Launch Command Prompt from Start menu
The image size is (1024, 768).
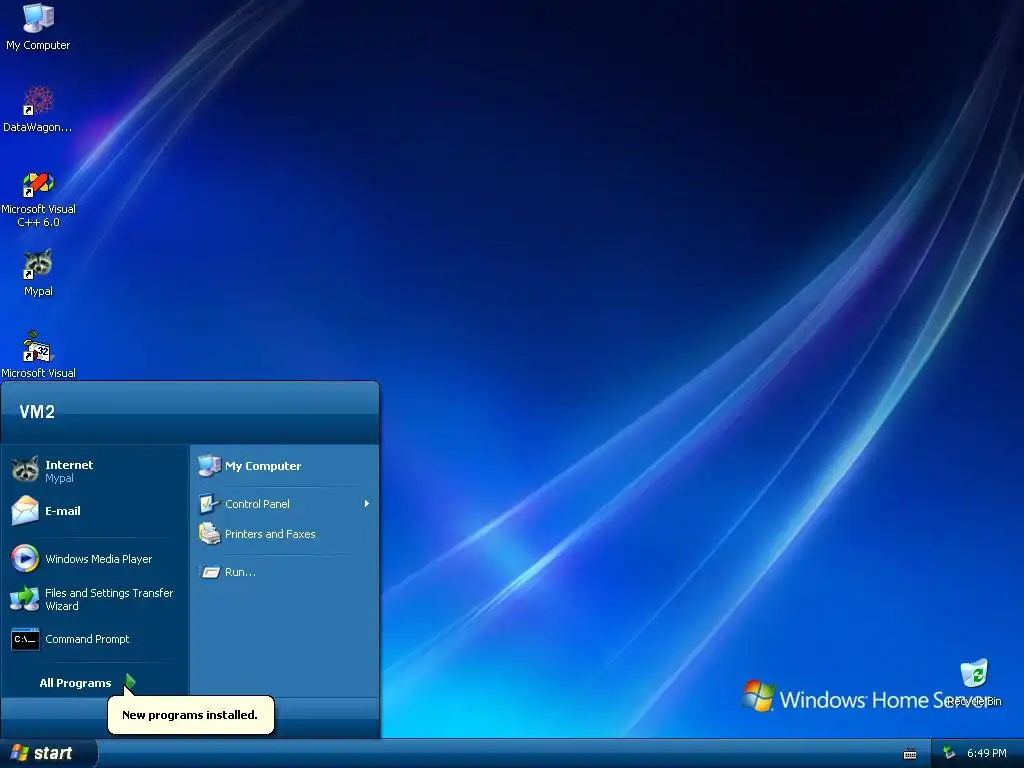click(x=95, y=639)
